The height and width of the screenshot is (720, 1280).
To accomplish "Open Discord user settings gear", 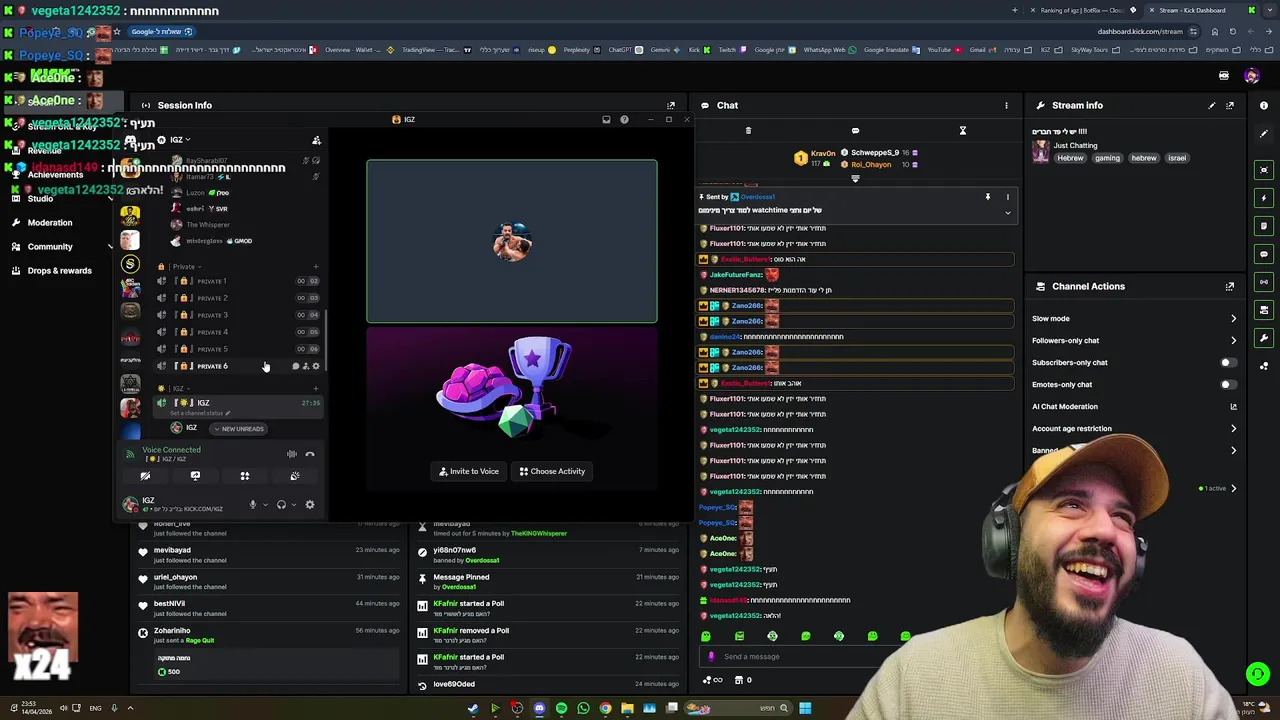I will coord(310,505).
